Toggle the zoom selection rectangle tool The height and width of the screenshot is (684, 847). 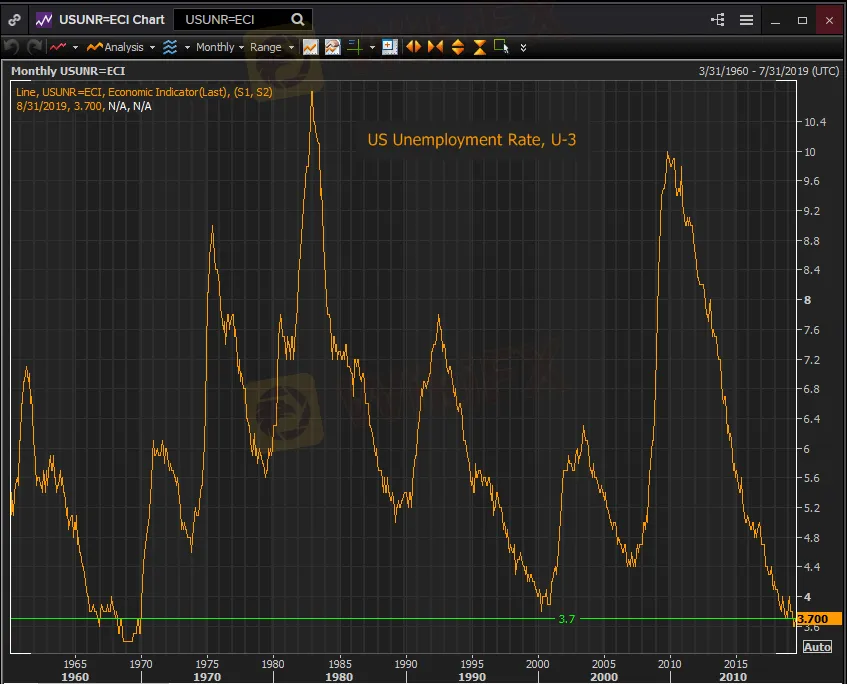coord(501,47)
